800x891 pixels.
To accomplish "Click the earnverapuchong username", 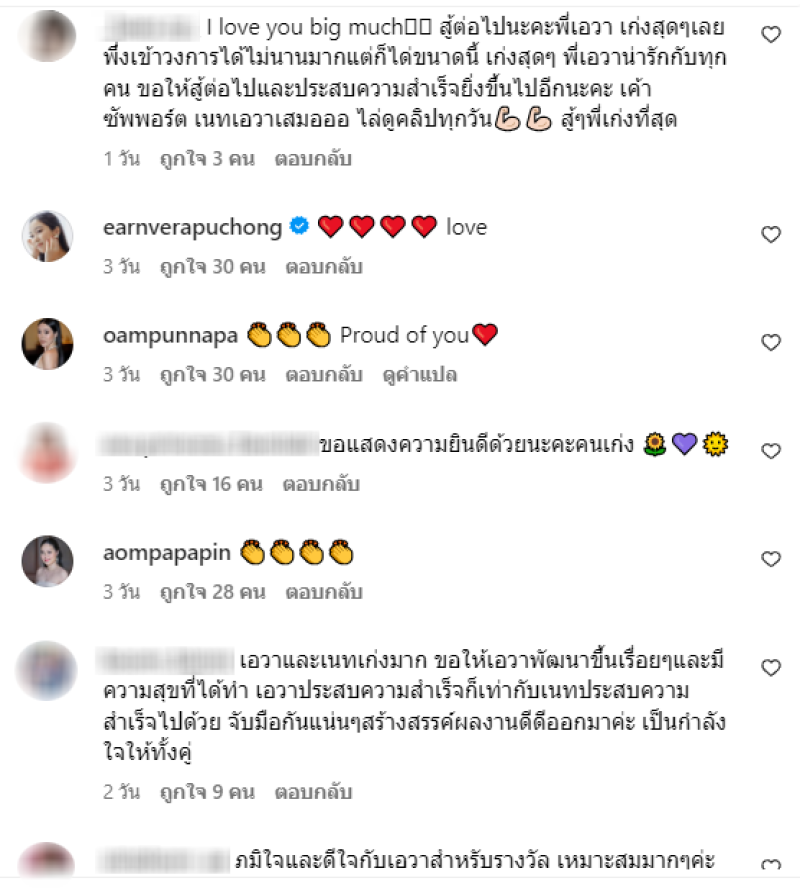I will point(192,227).
